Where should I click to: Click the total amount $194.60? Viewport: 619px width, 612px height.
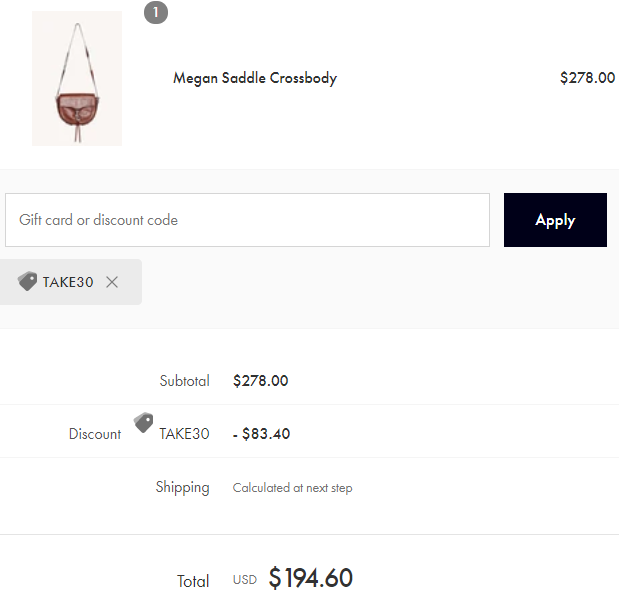(x=311, y=578)
